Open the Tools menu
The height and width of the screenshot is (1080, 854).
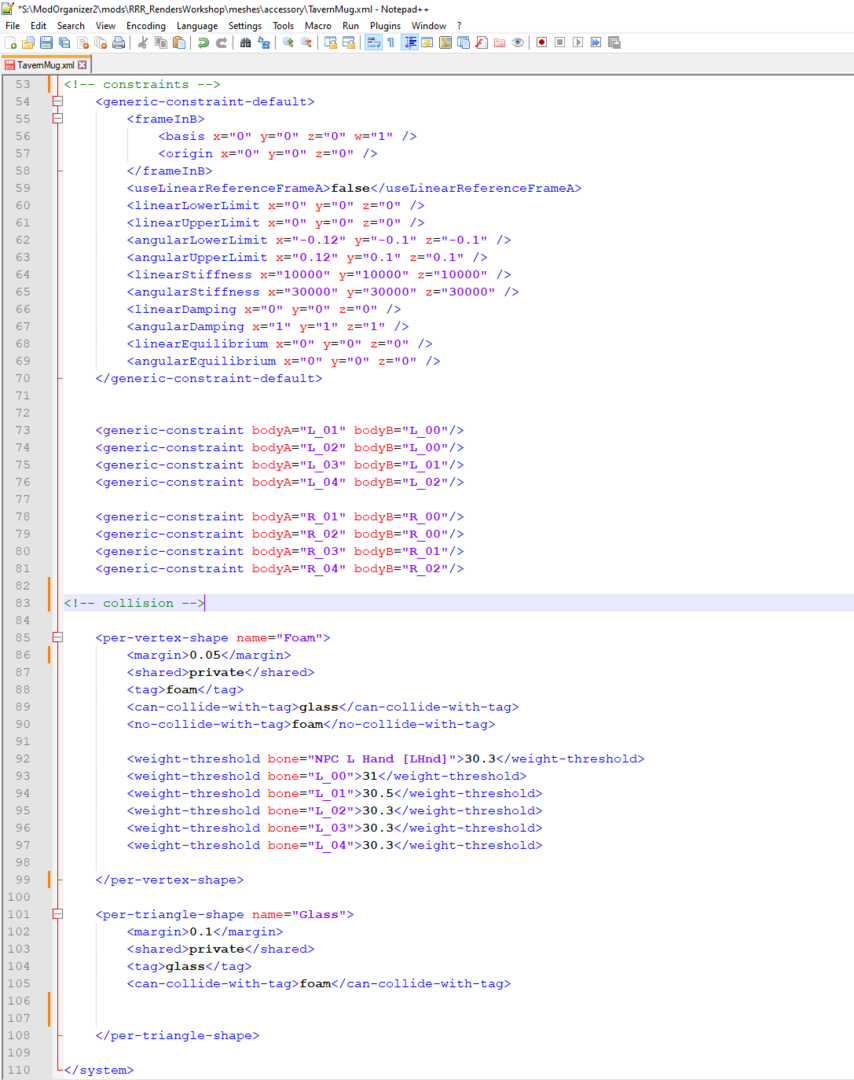click(283, 25)
